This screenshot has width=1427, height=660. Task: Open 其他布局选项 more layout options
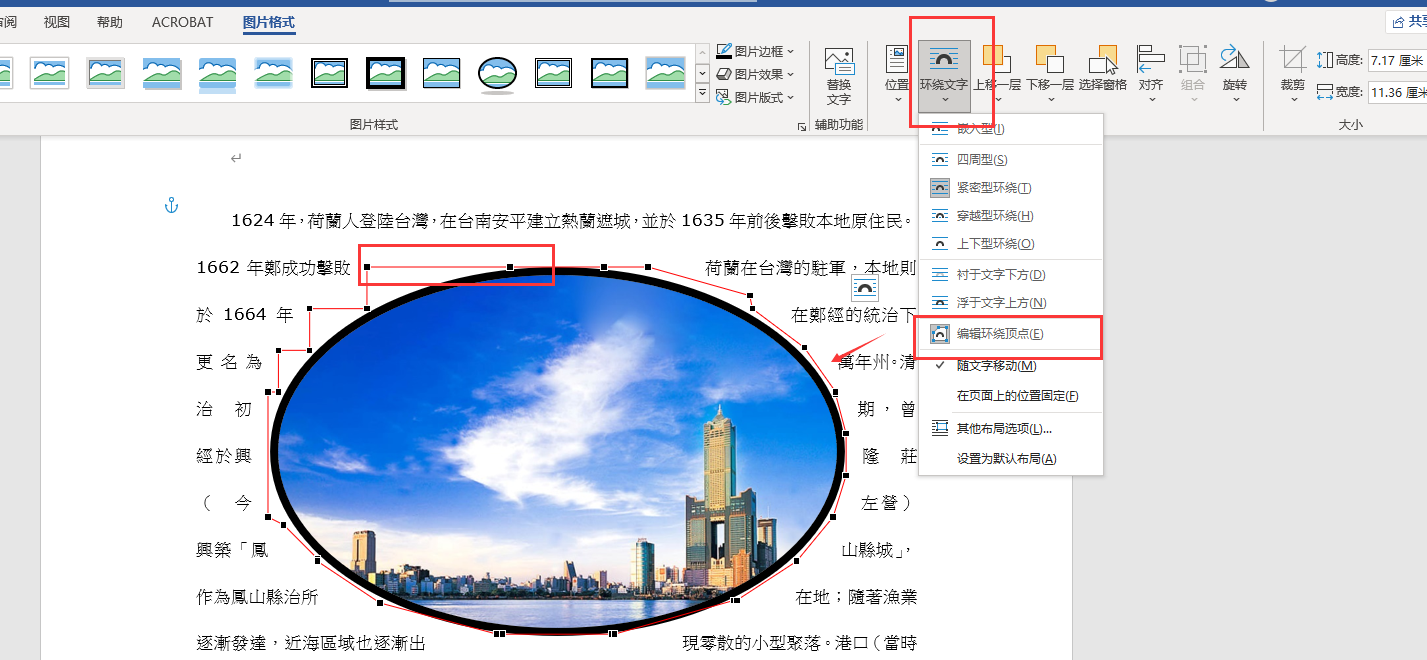(x=1011, y=428)
